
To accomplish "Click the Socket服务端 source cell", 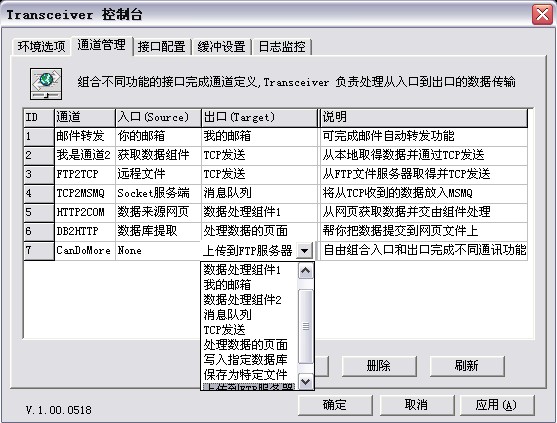I will (x=158, y=194).
